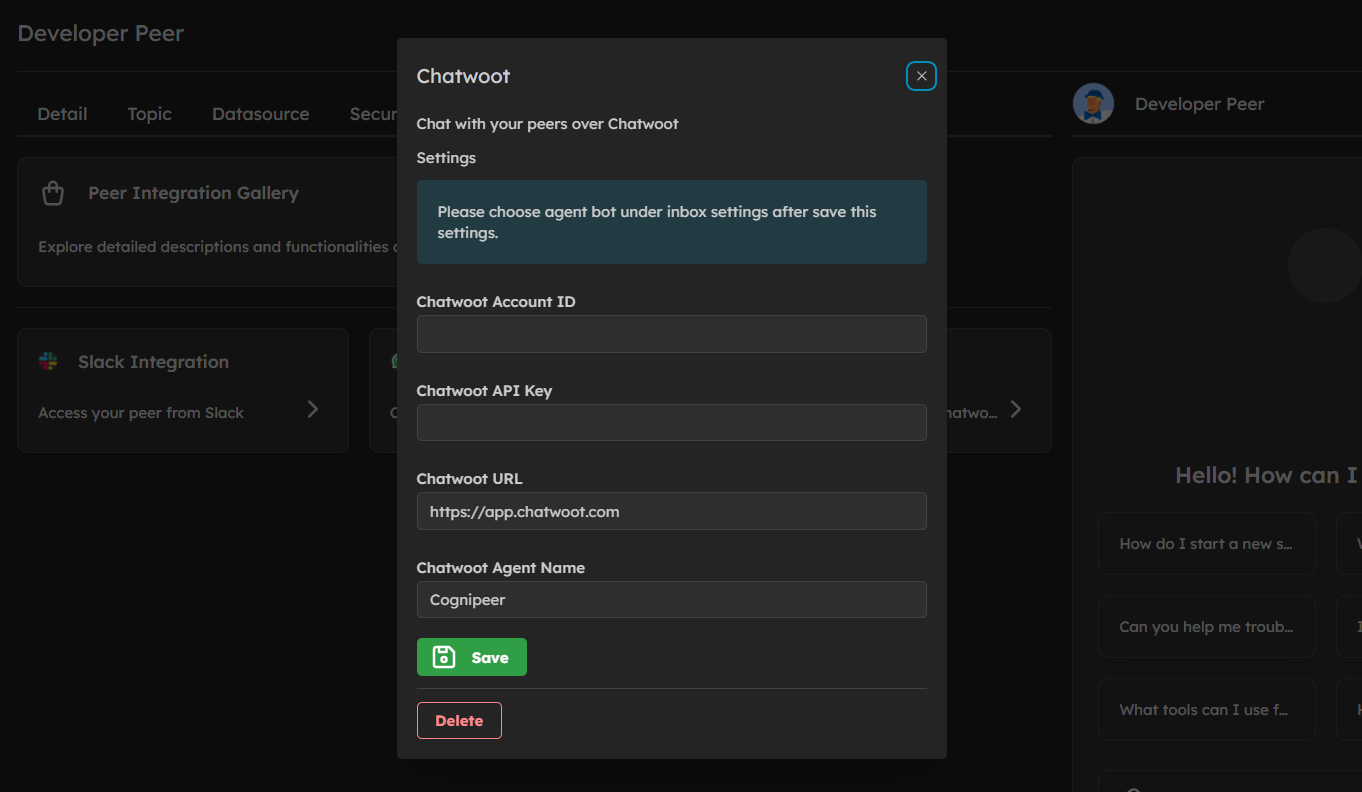Click the Slack logo icon

48,362
